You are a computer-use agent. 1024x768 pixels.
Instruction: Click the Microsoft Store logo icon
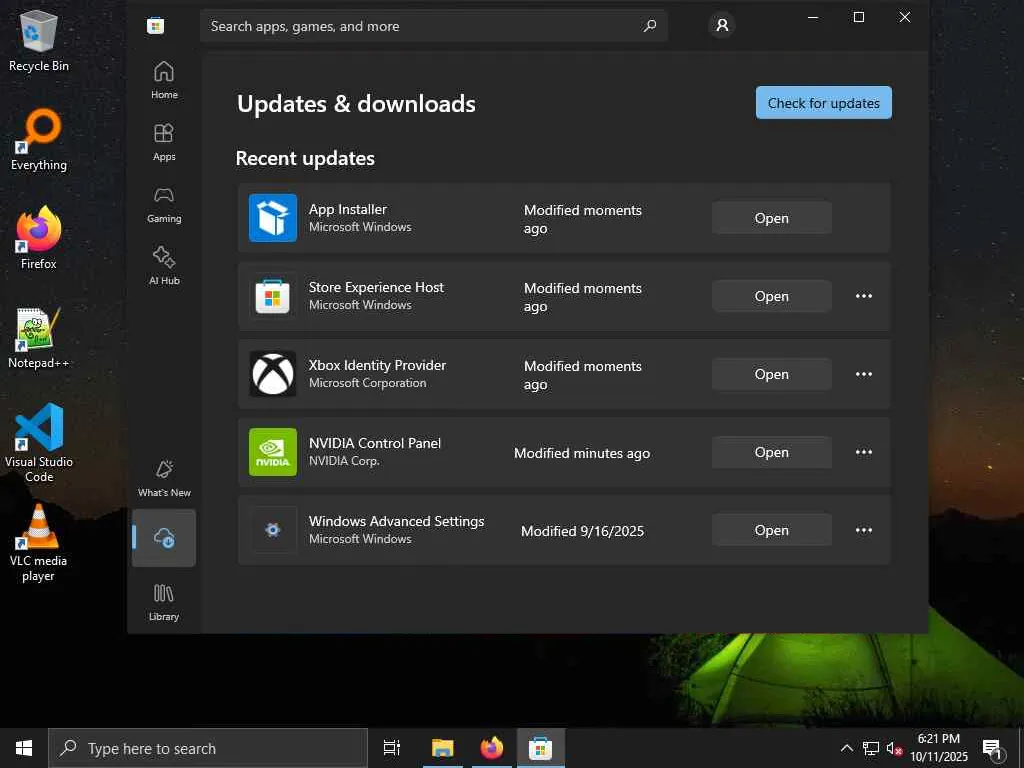click(155, 26)
